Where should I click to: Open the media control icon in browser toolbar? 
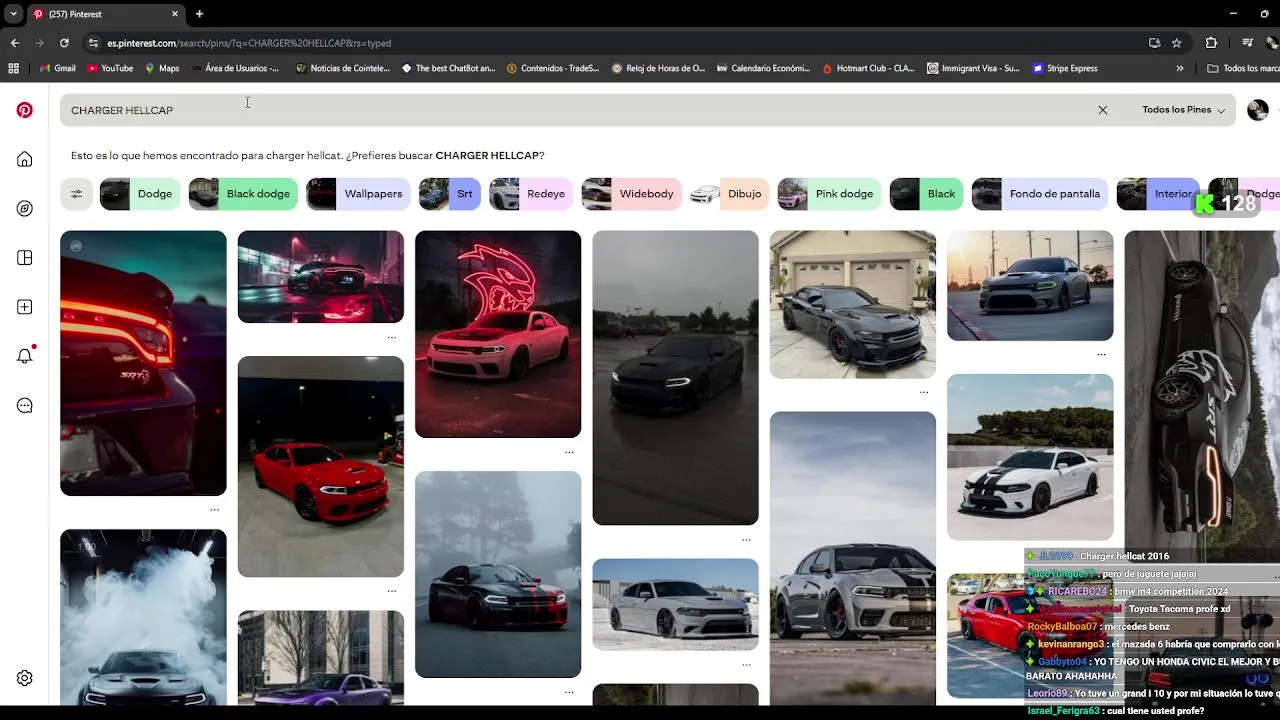tap(1247, 43)
